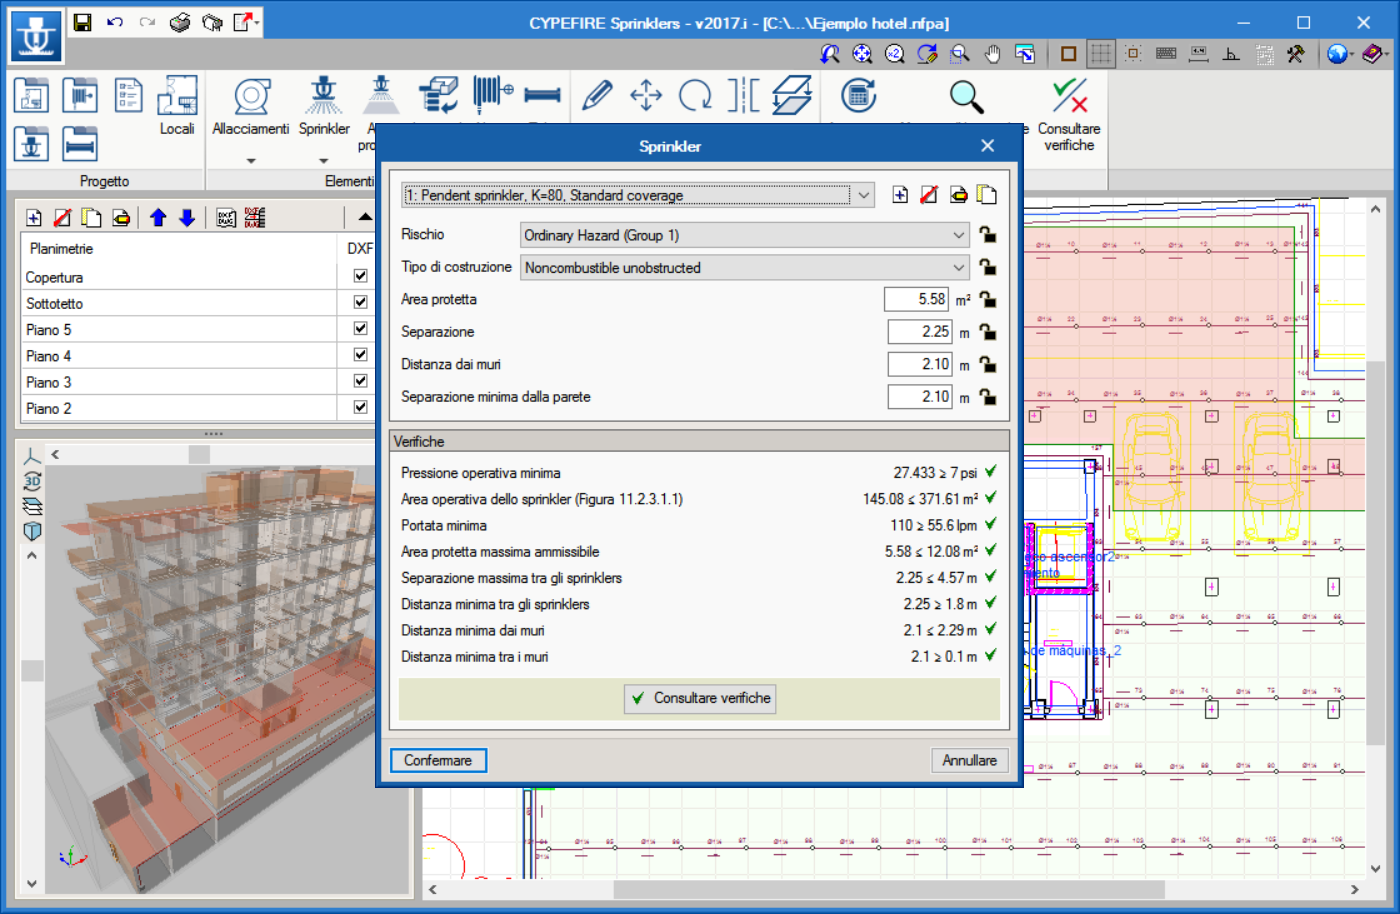Click the magnifying glass search icon in the ribbon
This screenshot has height=914, width=1400.
(x=966, y=96)
